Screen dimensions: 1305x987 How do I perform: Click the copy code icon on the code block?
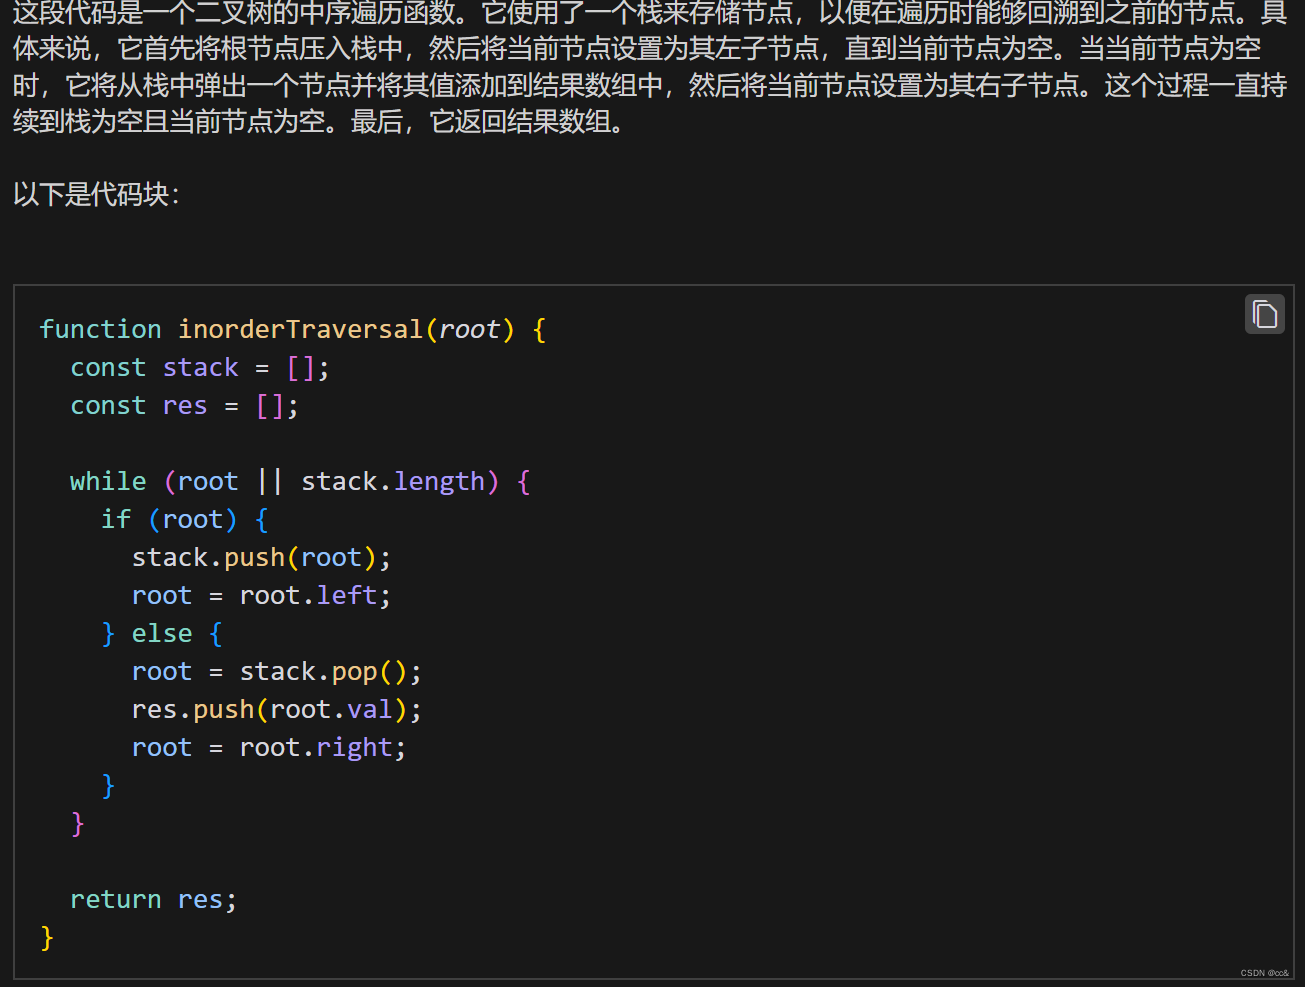click(x=1264, y=313)
